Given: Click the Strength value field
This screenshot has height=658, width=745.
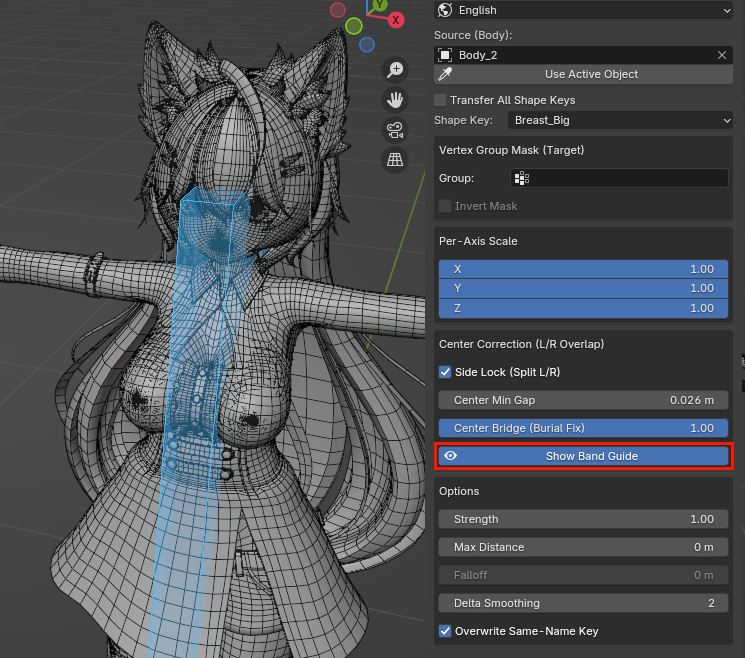Looking at the screenshot, I should tap(583, 519).
